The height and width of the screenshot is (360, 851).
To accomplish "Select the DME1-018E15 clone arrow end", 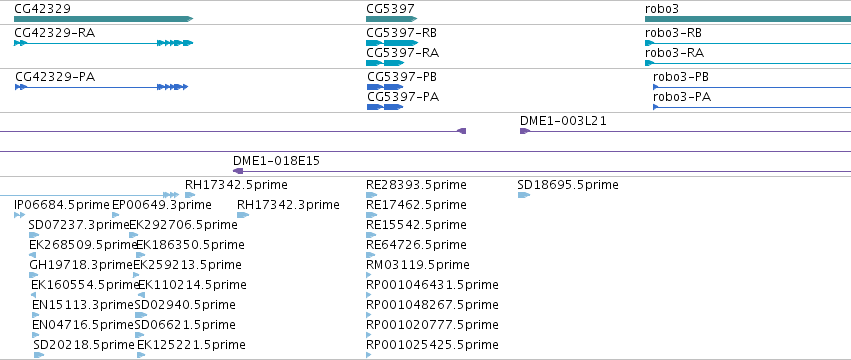I will pyautogui.click(x=238, y=171).
